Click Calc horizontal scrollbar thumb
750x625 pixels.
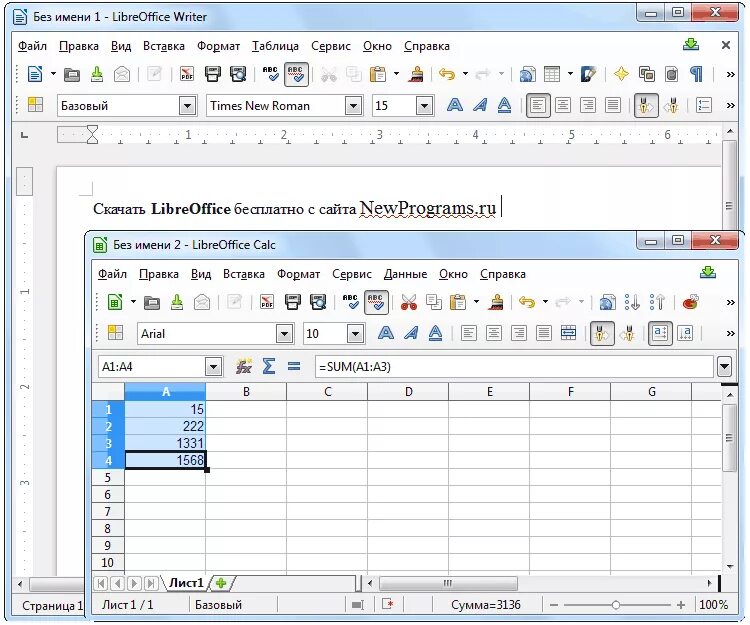[448, 583]
